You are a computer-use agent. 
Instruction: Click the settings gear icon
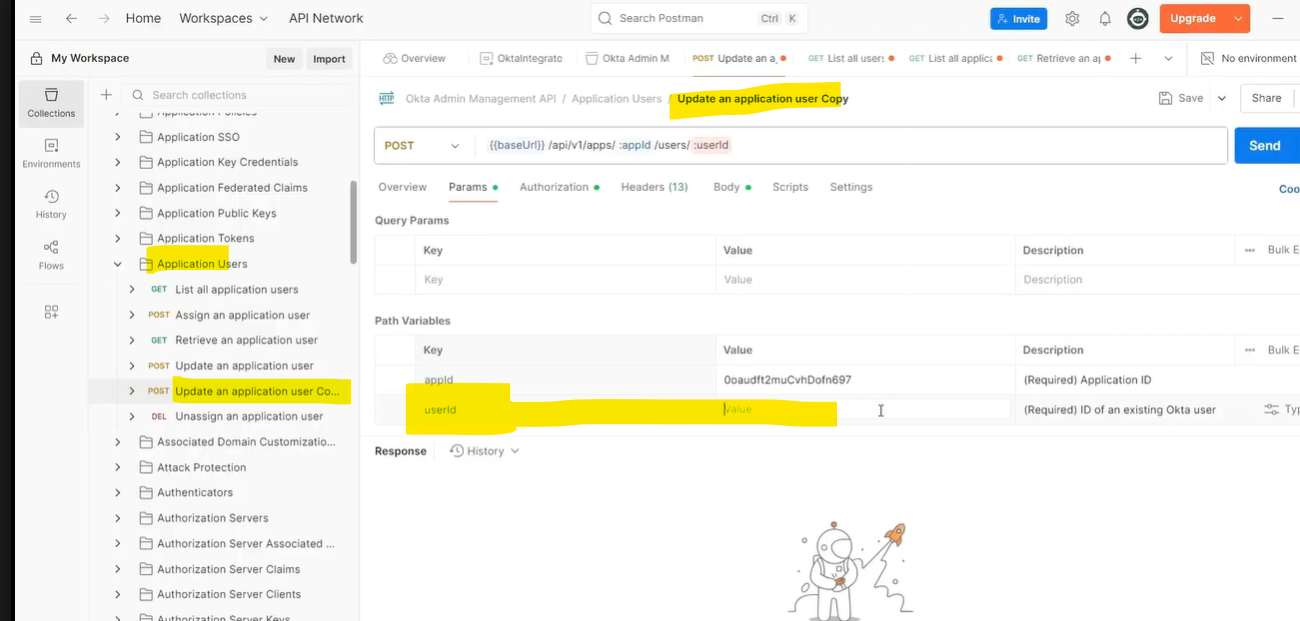click(x=1072, y=19)
